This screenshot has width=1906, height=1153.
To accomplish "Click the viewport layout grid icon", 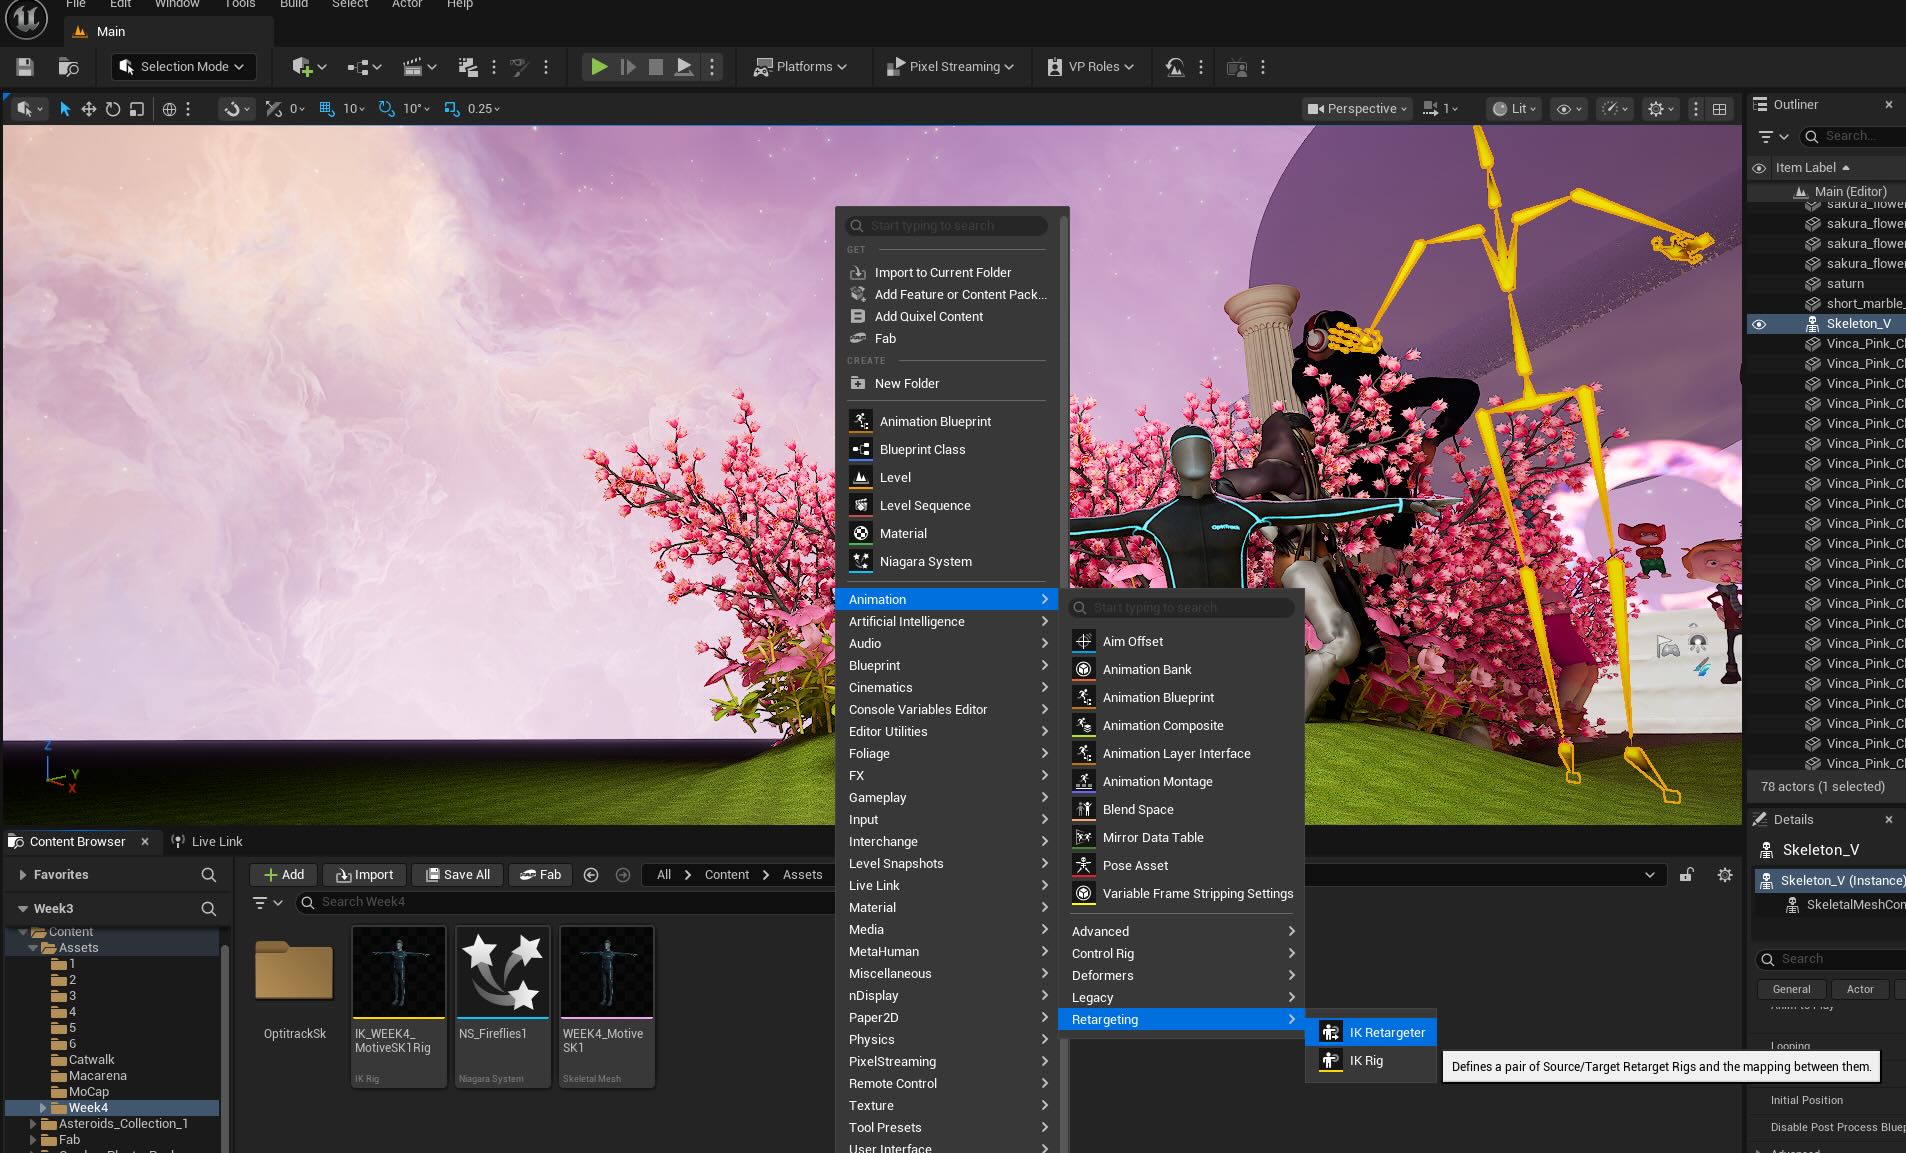I will (1719, 109).
